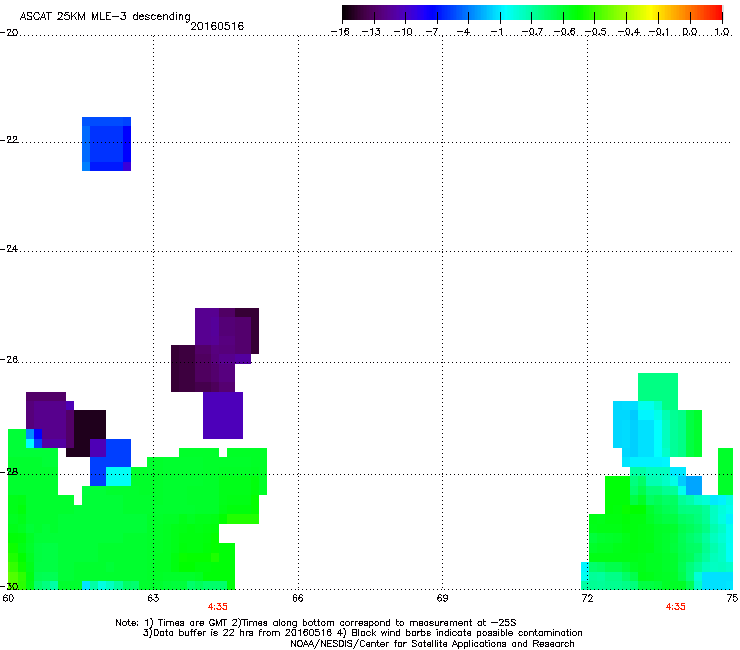Screen dimensions: 740x650
Task: Click the longitude axis label '66'
Action: click(x=298, y=598)
